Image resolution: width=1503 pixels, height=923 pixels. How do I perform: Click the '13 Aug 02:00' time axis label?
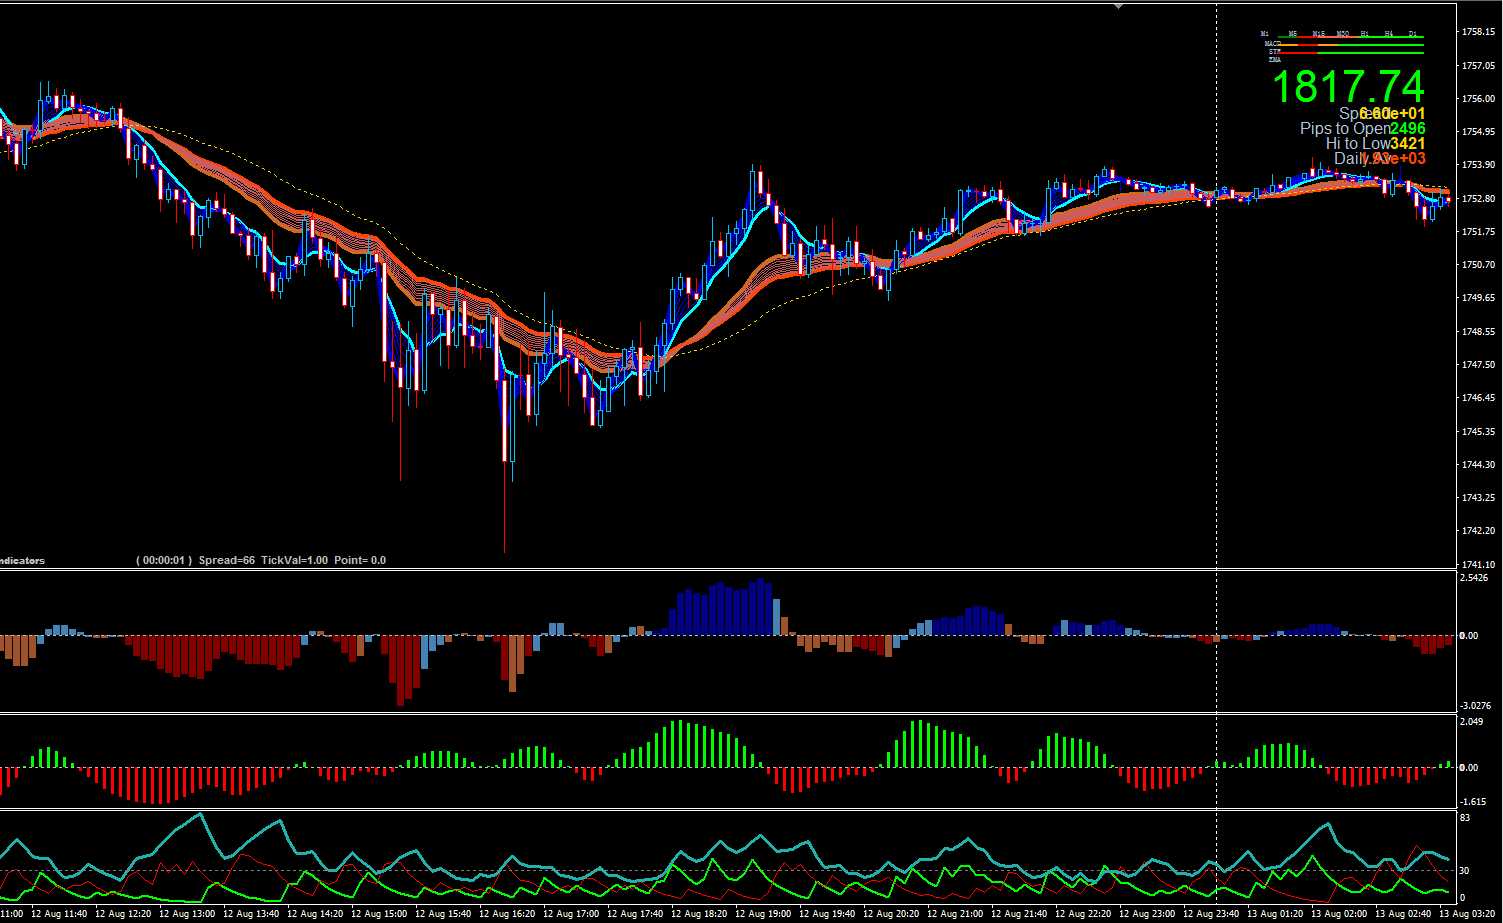coord(1339,914)
